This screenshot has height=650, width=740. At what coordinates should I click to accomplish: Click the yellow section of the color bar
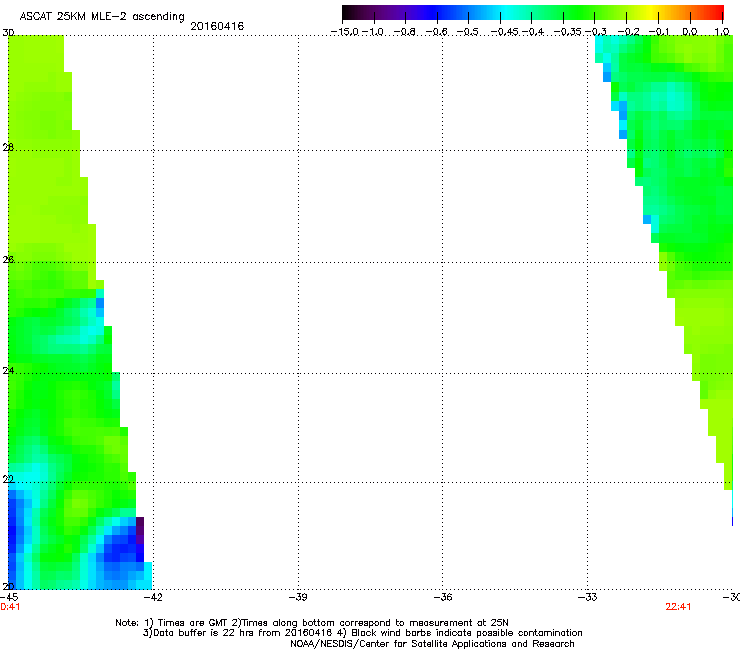point(654,12)
